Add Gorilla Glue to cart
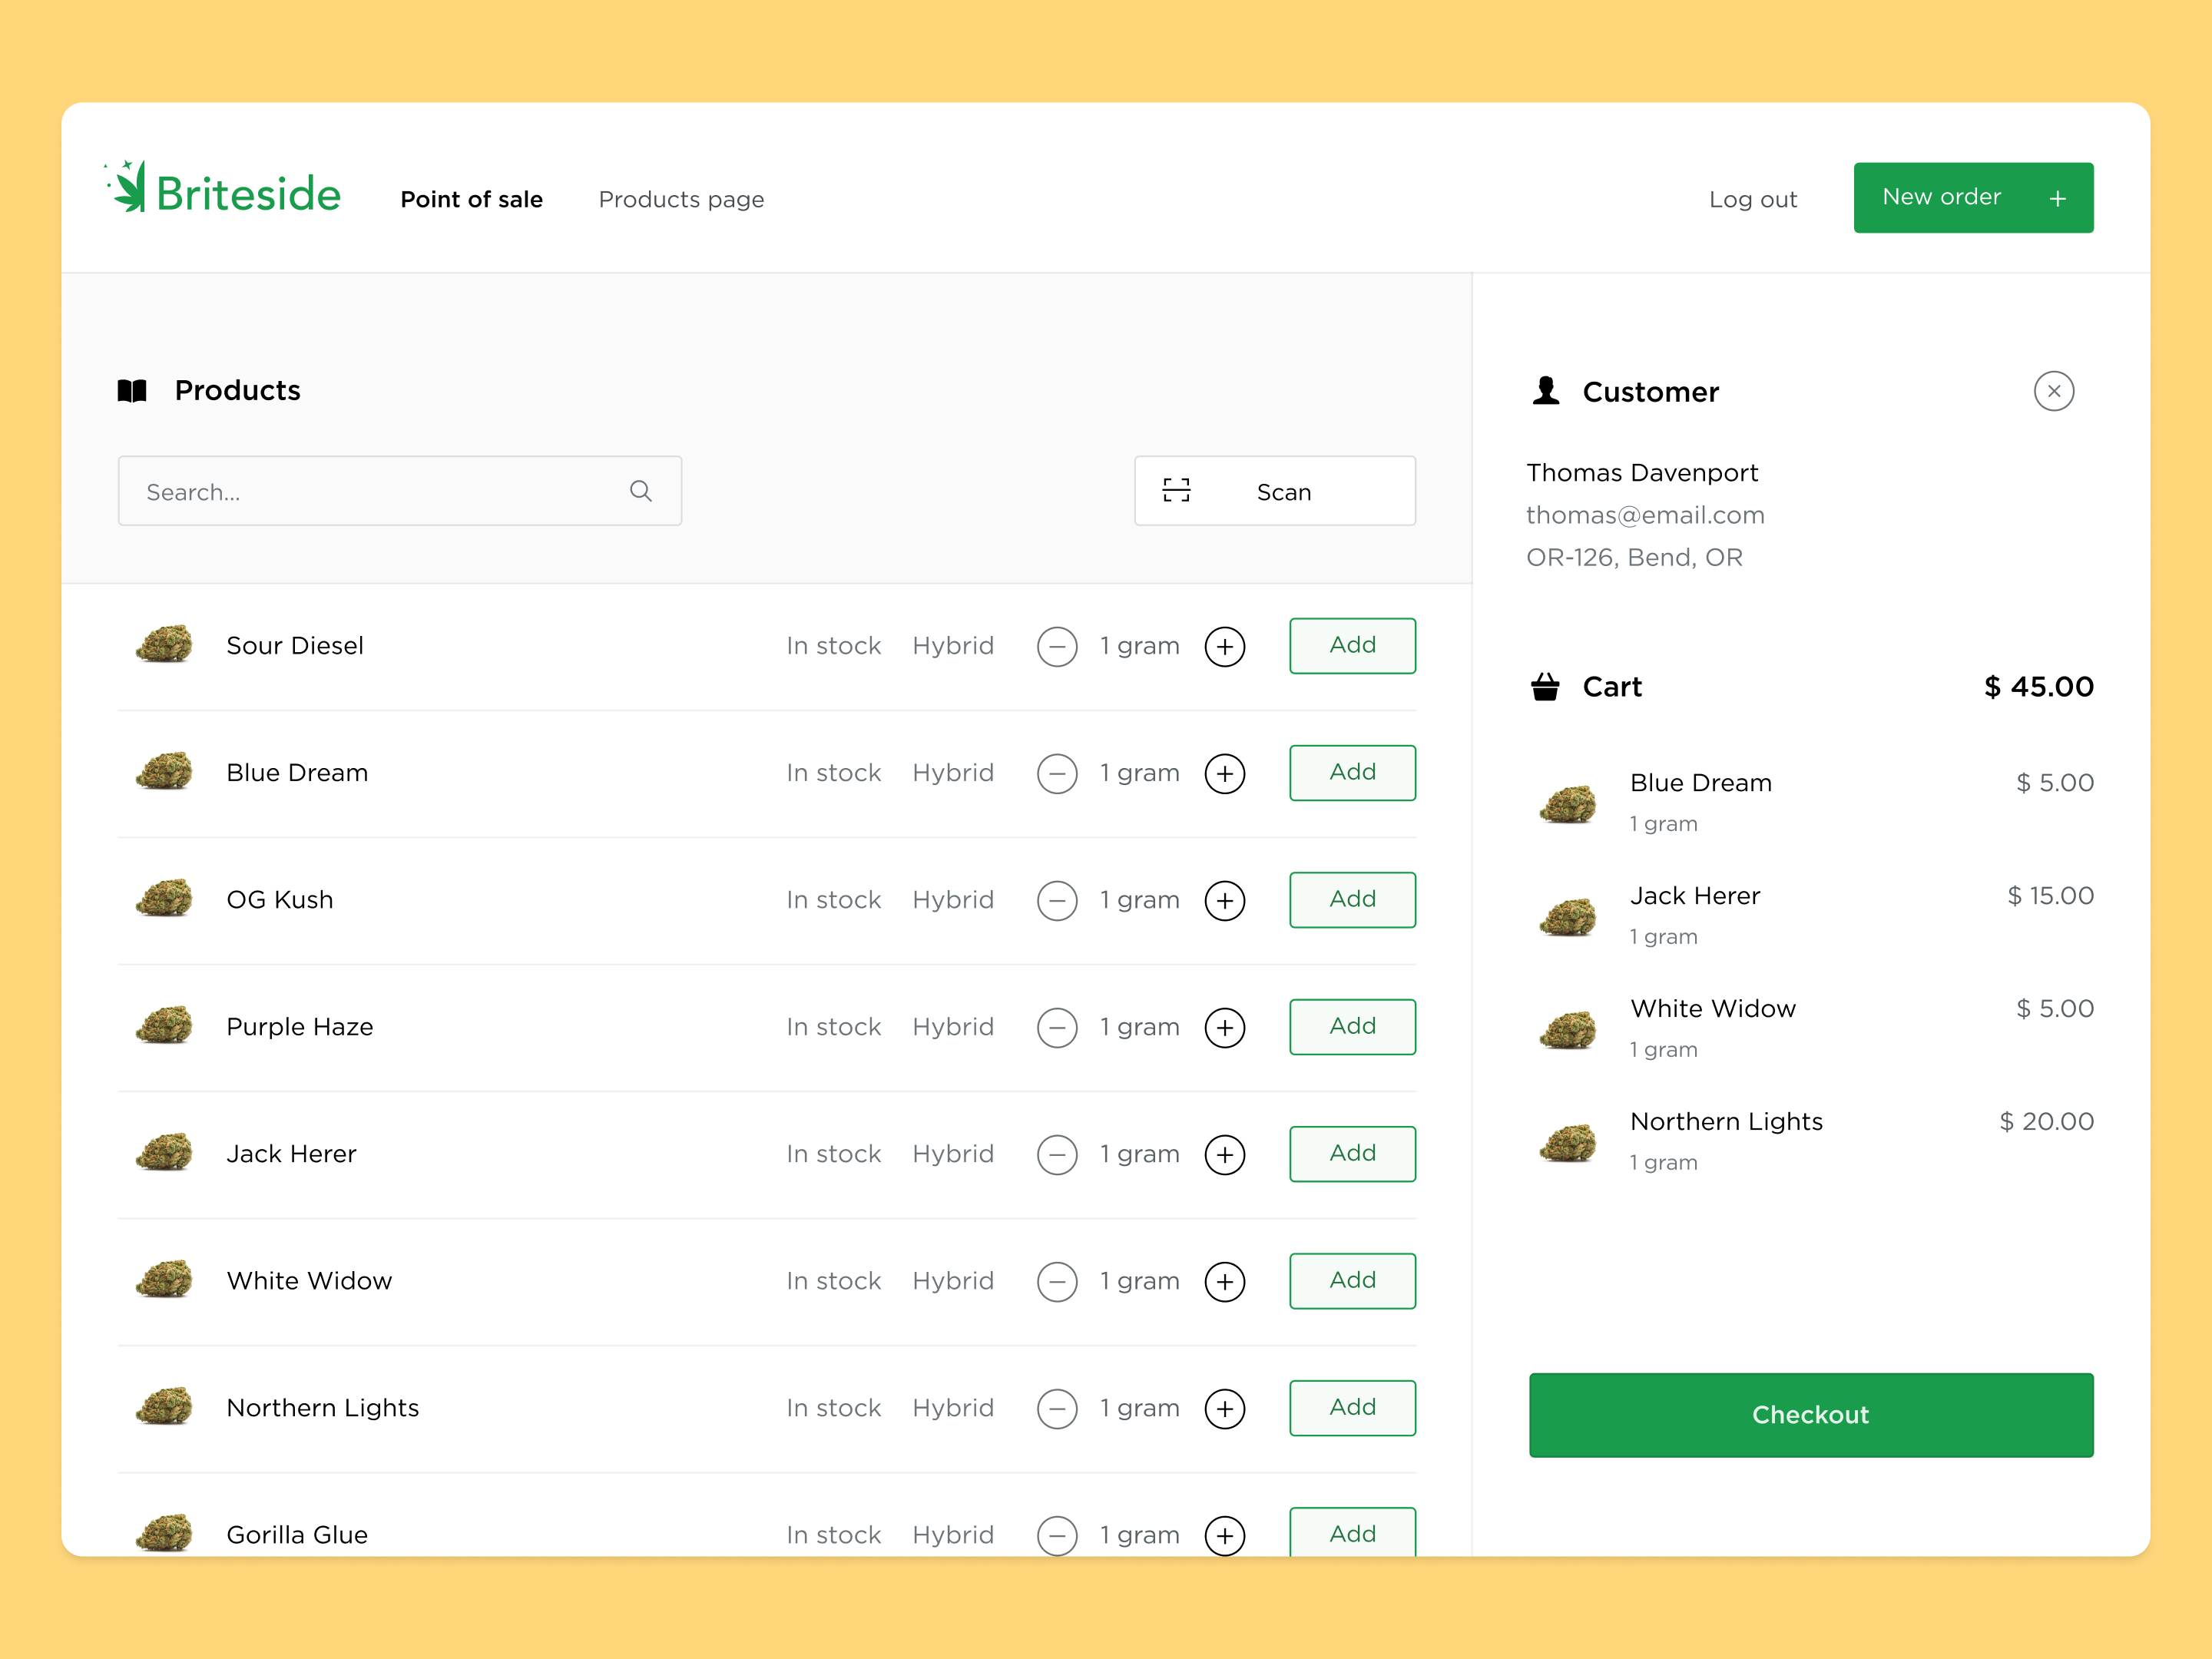 click(1352, 1532)
